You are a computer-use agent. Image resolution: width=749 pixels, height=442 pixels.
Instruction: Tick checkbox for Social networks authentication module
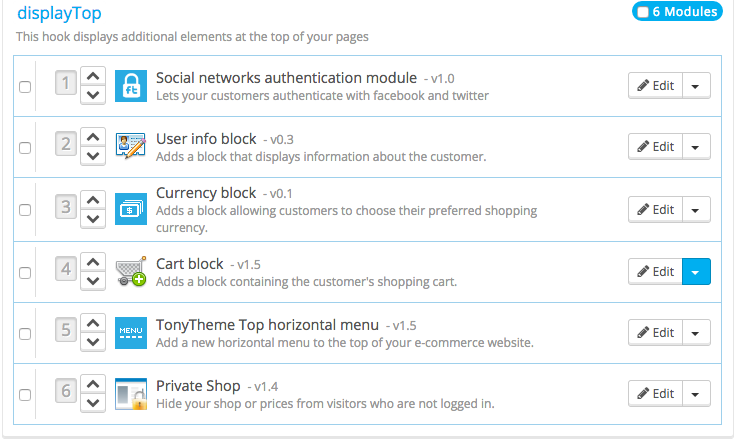click(25, 87)
